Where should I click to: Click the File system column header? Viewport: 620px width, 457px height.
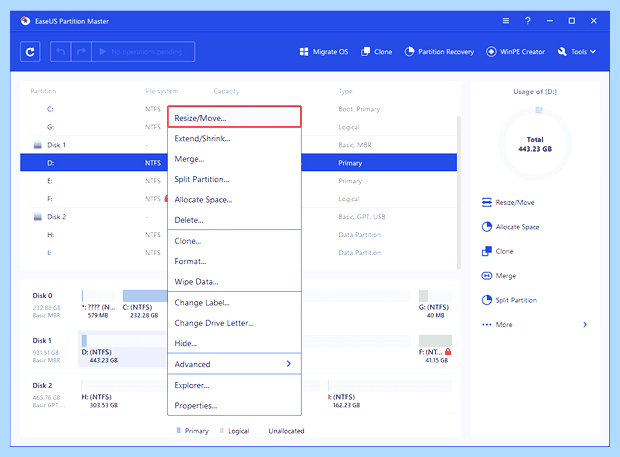(x=162, y=91)
